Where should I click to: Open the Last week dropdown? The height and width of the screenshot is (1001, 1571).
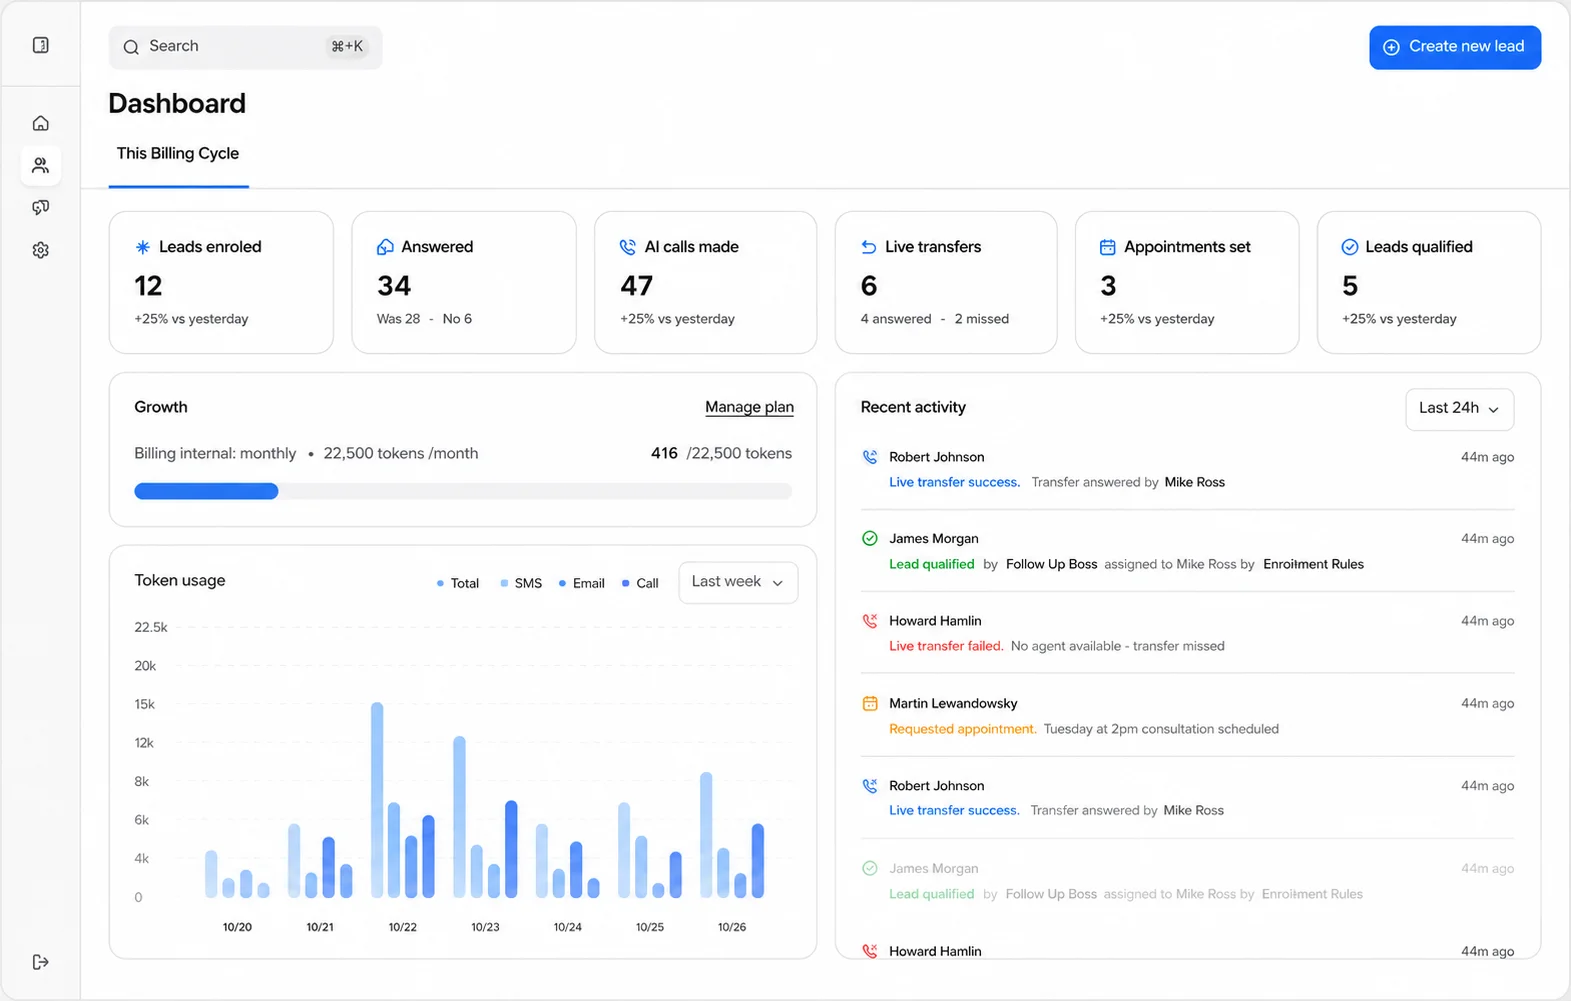pyautogui.click(x=738, y=582)
